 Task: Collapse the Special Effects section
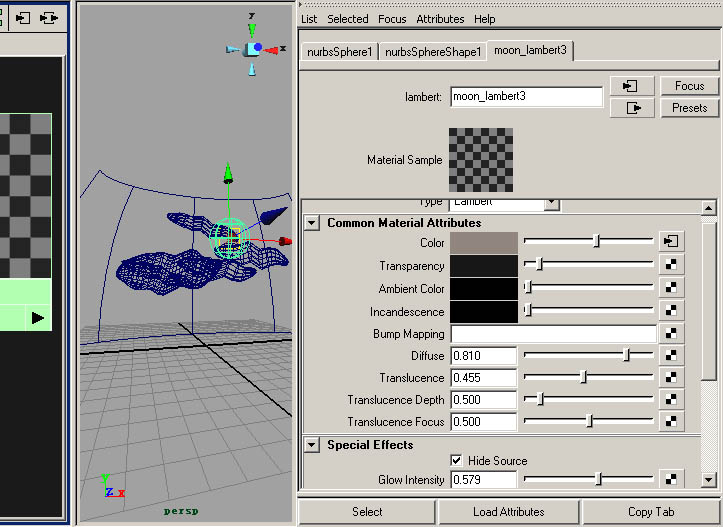312,445
